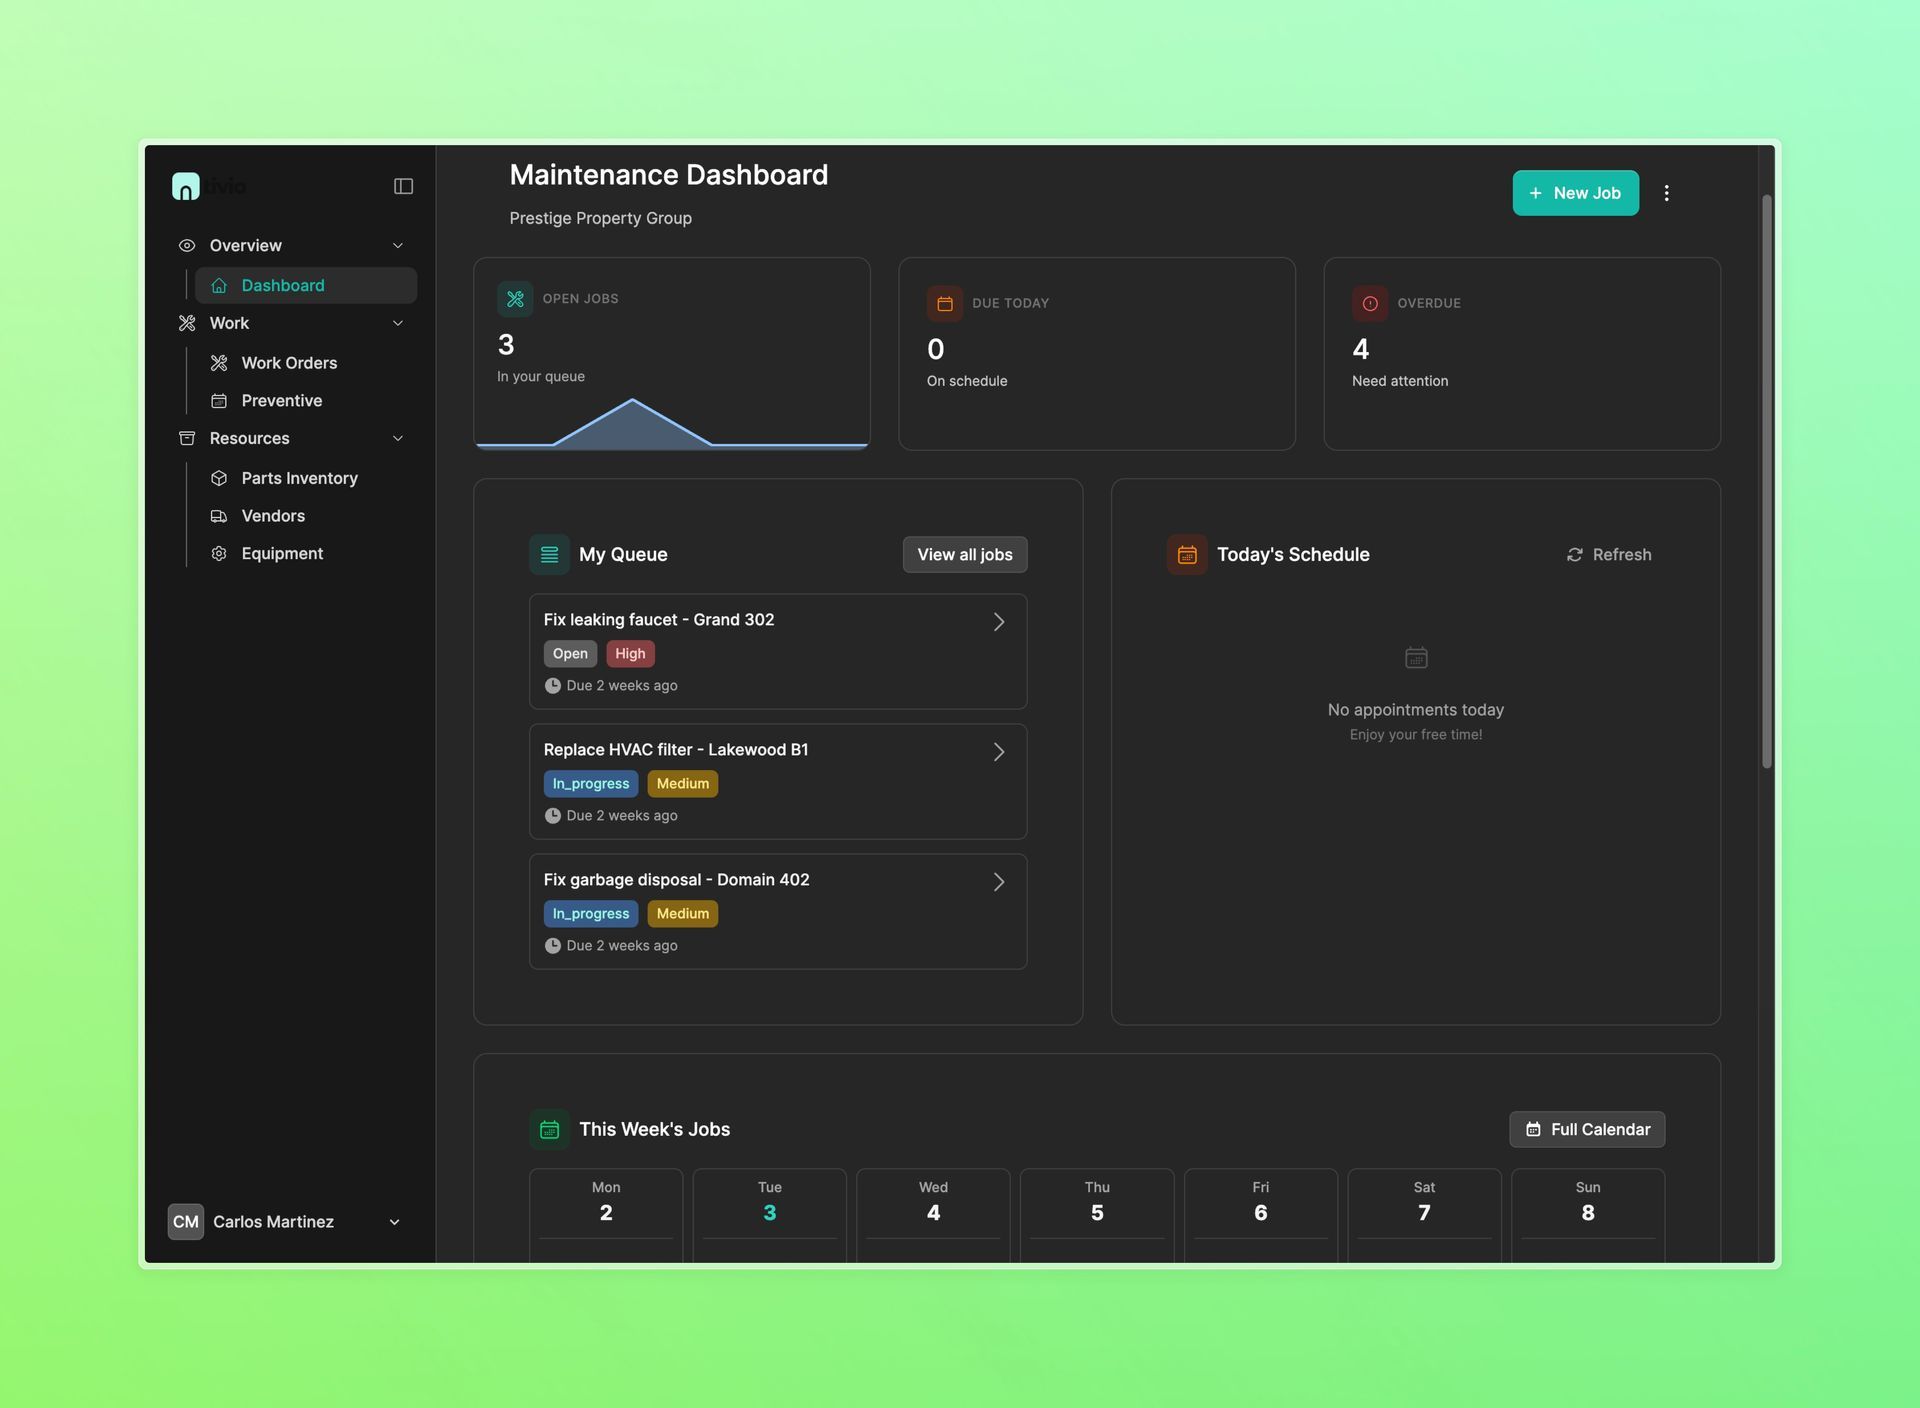Click the eye icon beside Overview

point(186,245)
